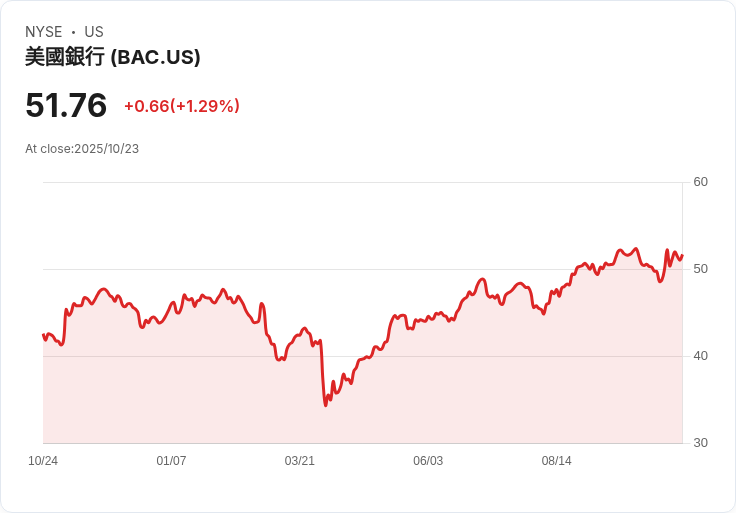Click the 60 y-axis label
The image size is (736, 513).
click(x=700, y=182)
